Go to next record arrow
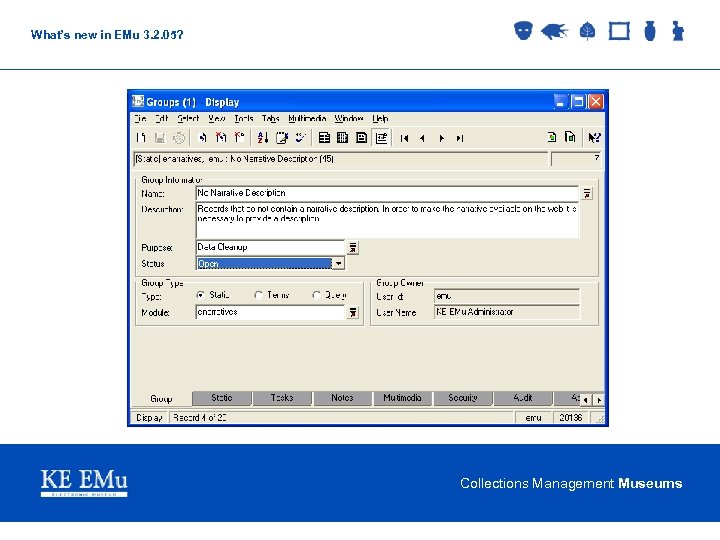Viewport: 720px width, 540px height. pyautogui.click(x=441, y=138)
